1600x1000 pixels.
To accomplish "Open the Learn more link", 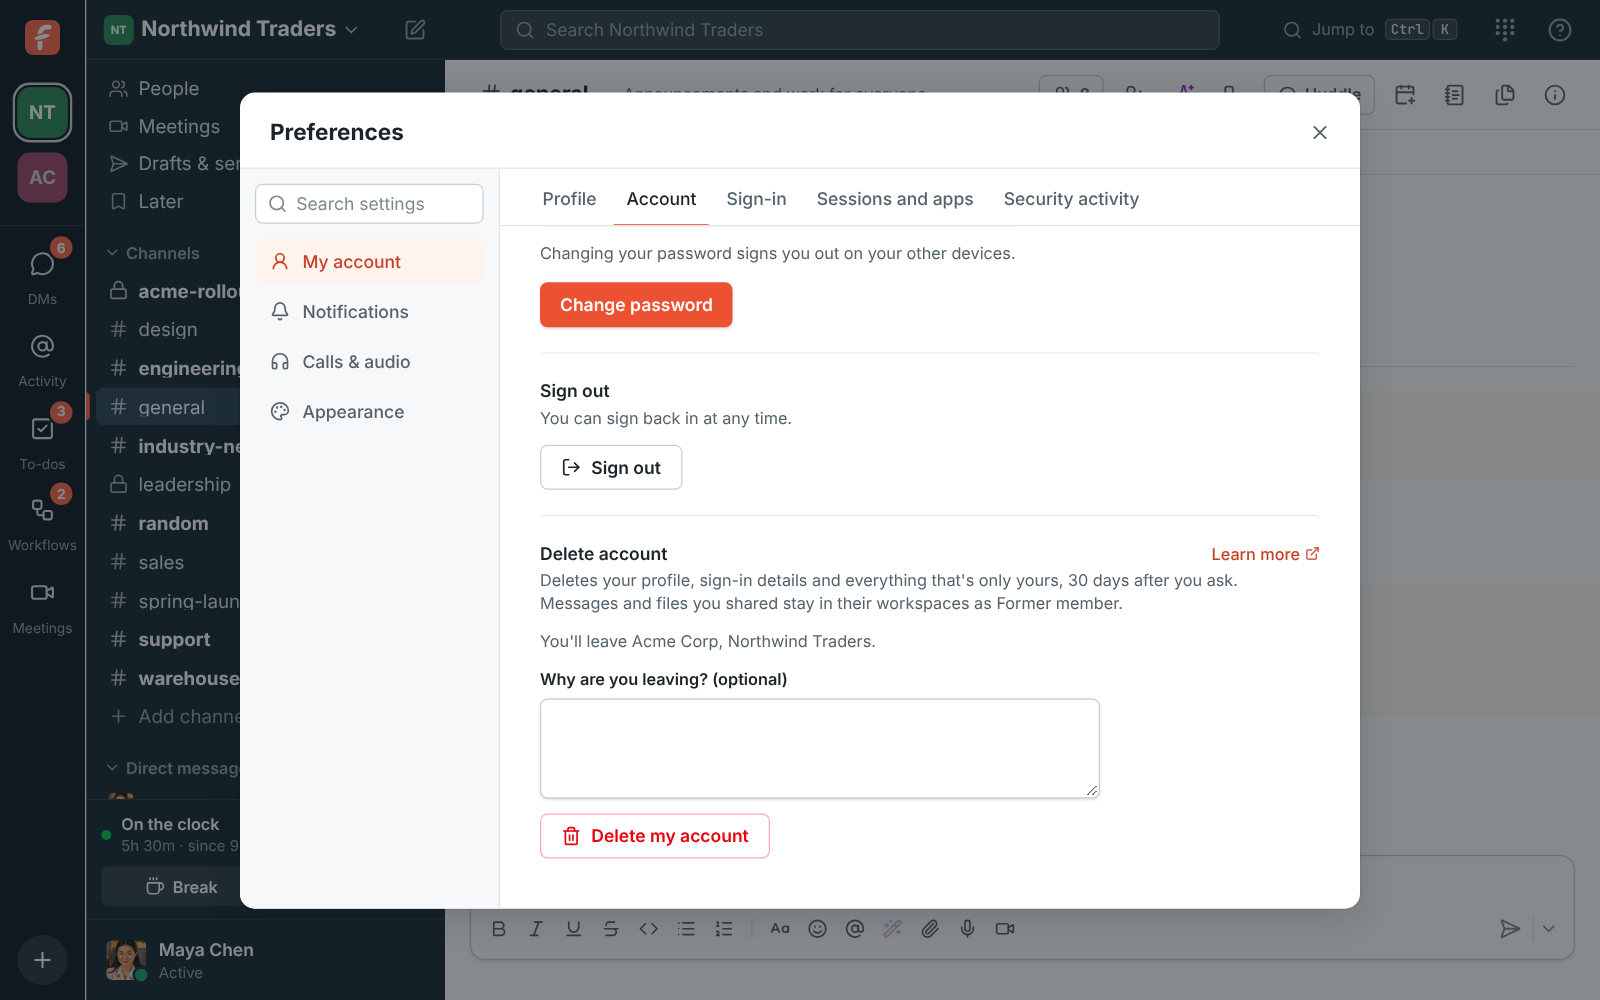I will 1265,554.
